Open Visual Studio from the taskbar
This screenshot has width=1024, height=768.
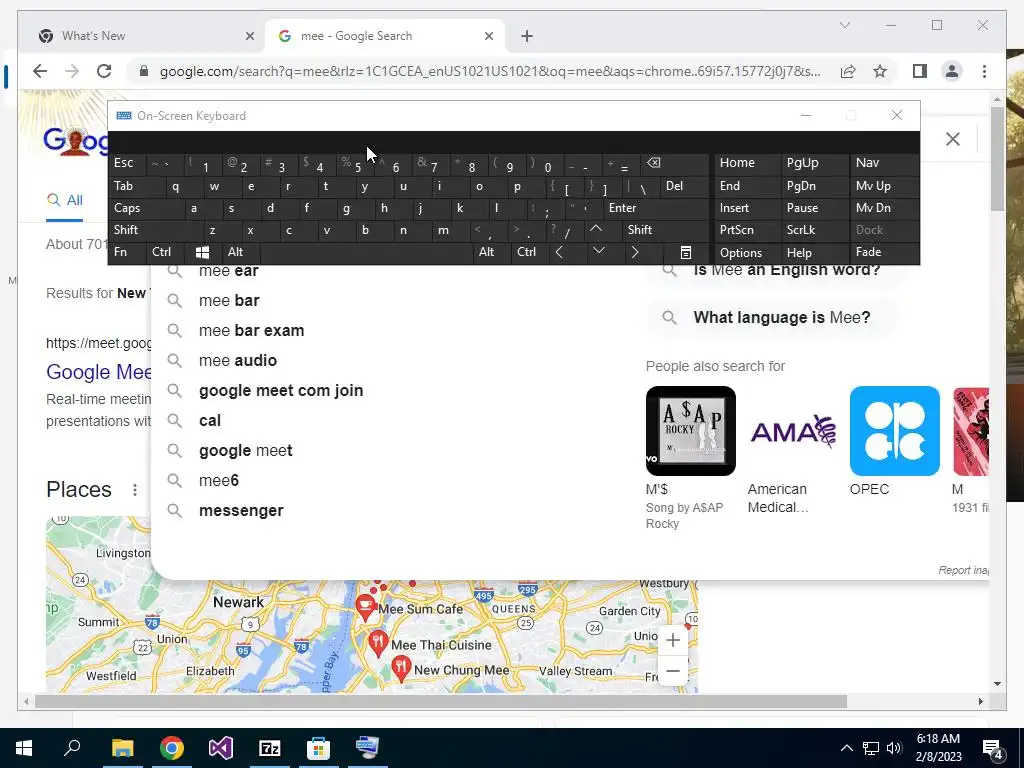click(221, 748)
